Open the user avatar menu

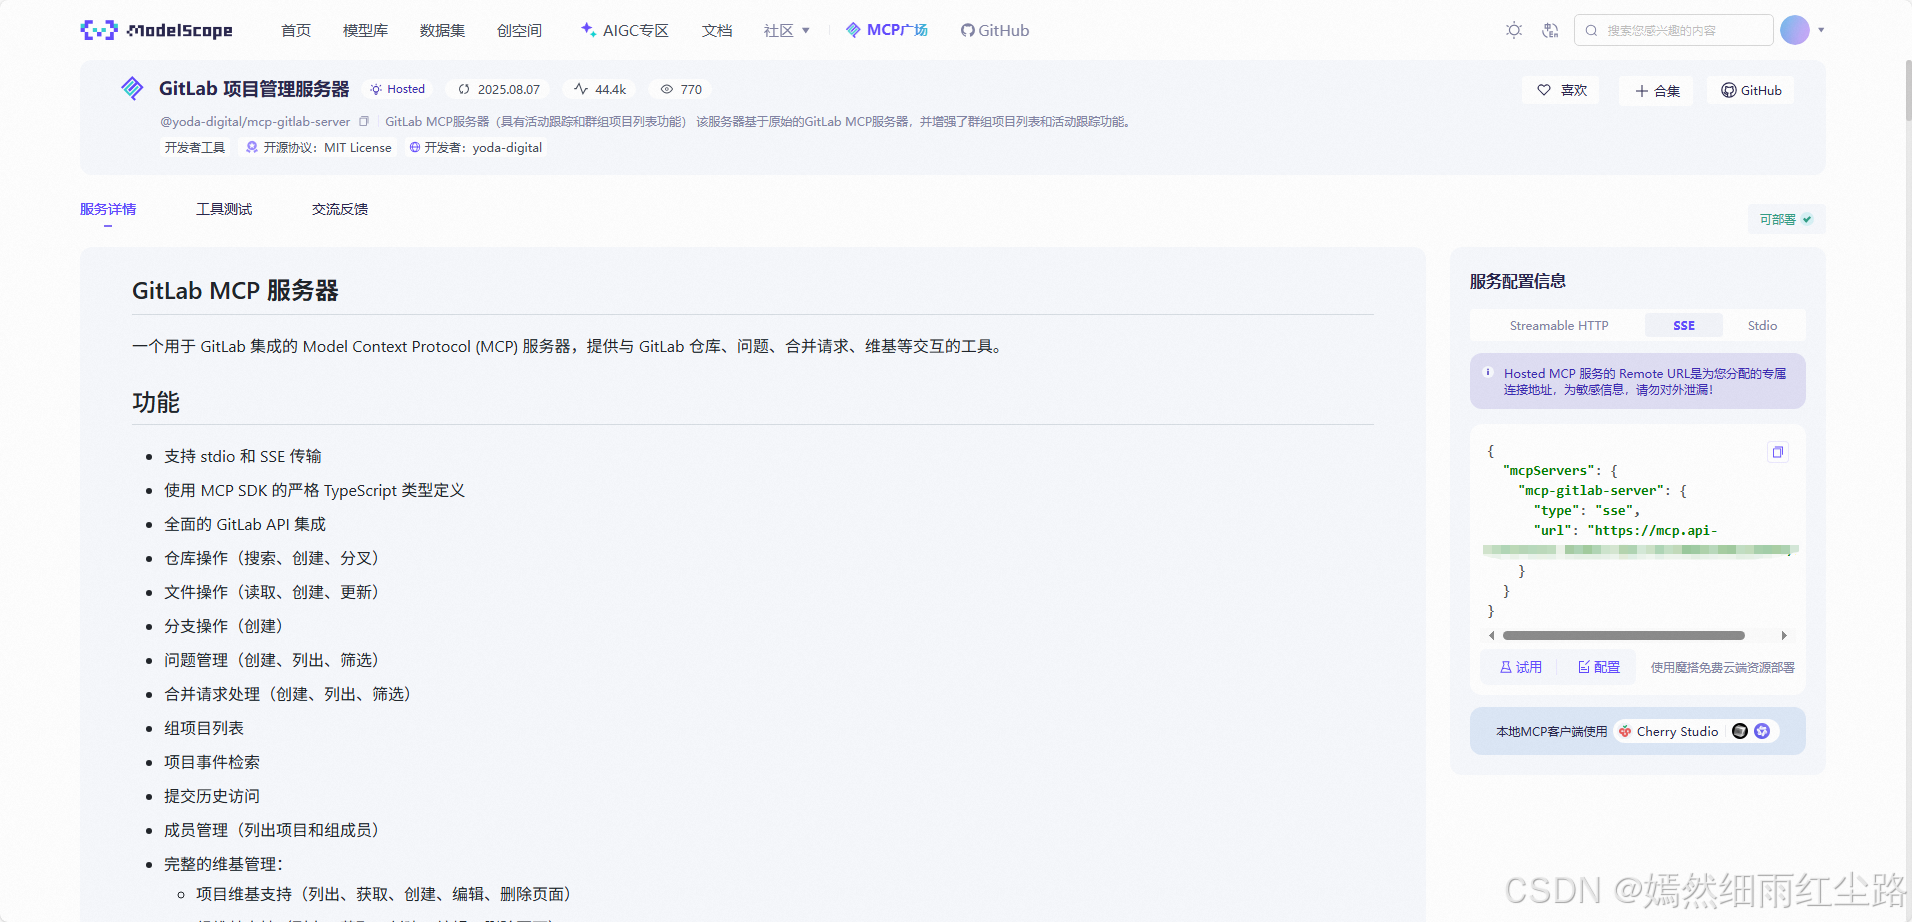point(1795,30)
